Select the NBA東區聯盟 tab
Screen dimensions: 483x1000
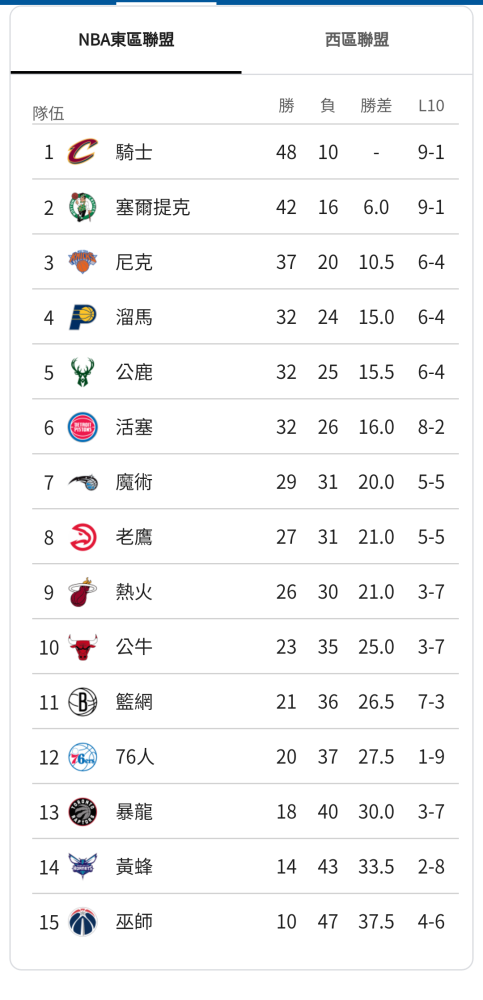coord(126,40)
